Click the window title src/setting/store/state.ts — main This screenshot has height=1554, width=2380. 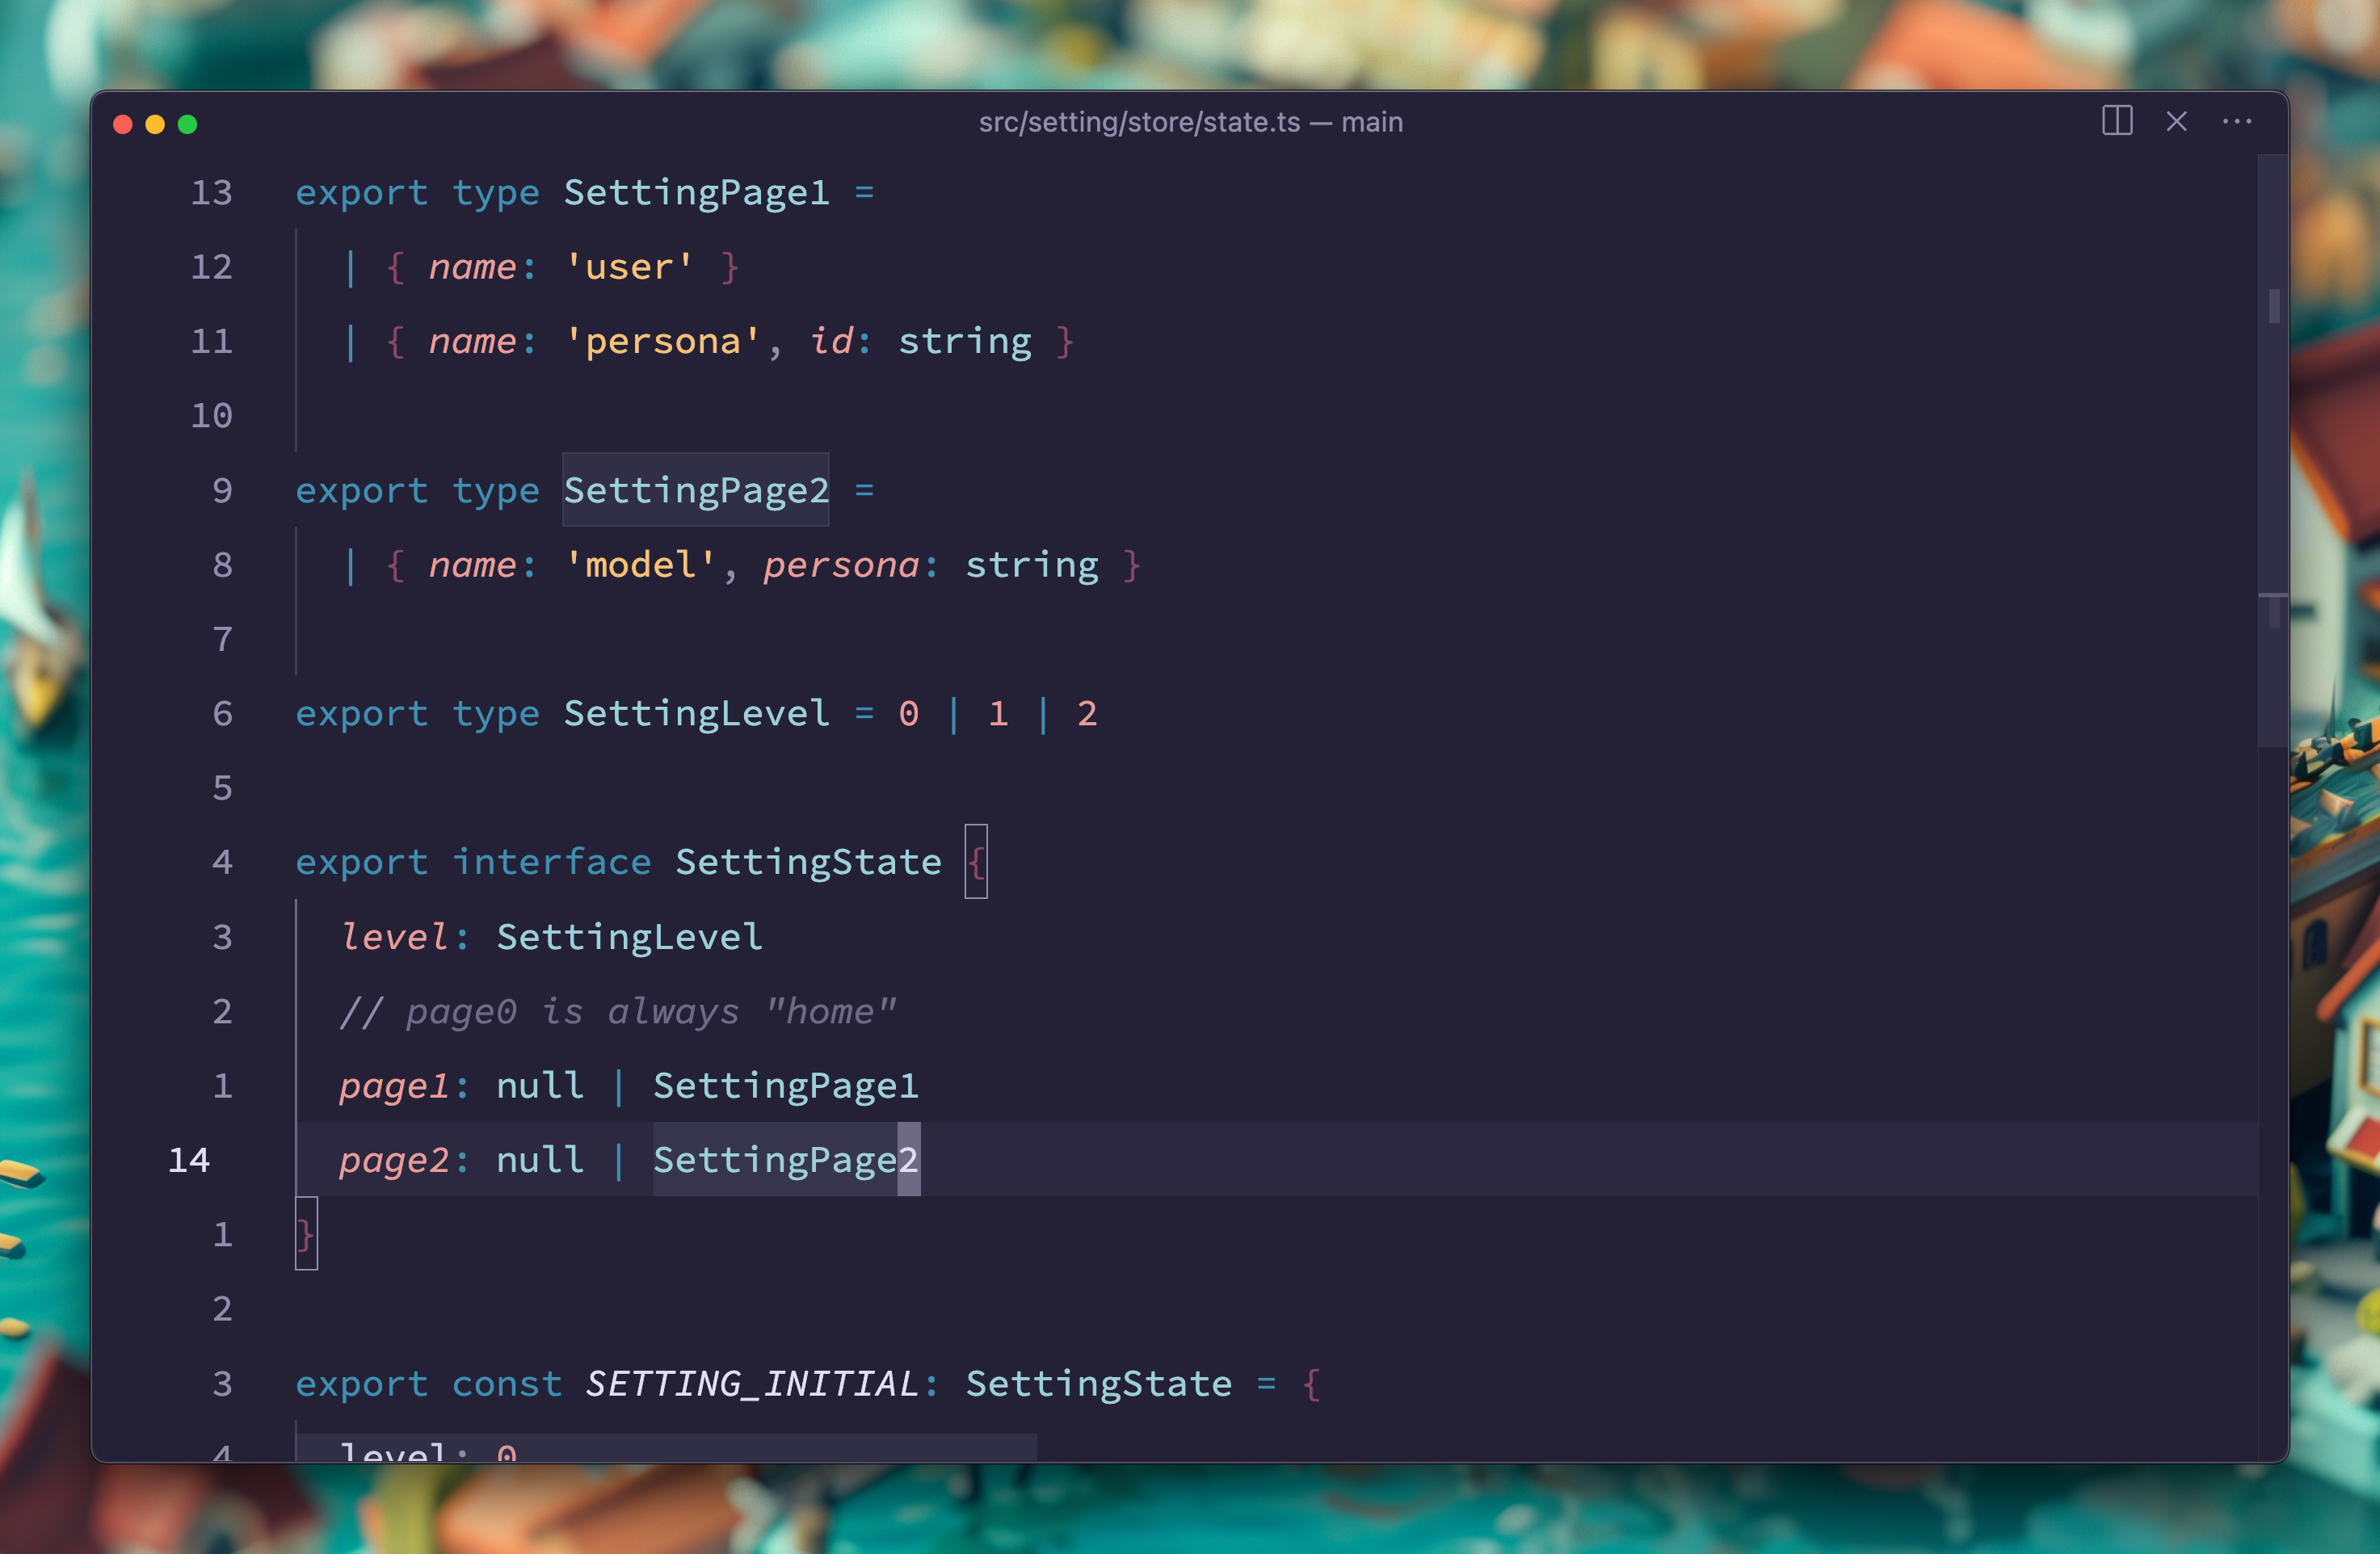point(1190,122)
